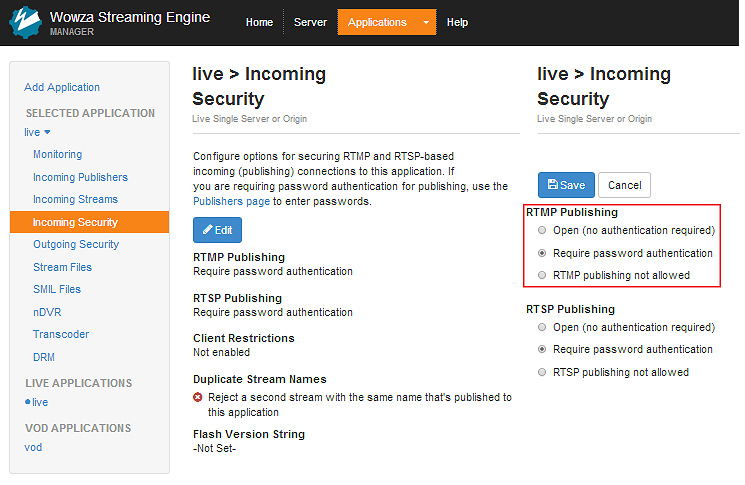
Task: Follow the Publishers page link
Action: (x=231, y=201)
